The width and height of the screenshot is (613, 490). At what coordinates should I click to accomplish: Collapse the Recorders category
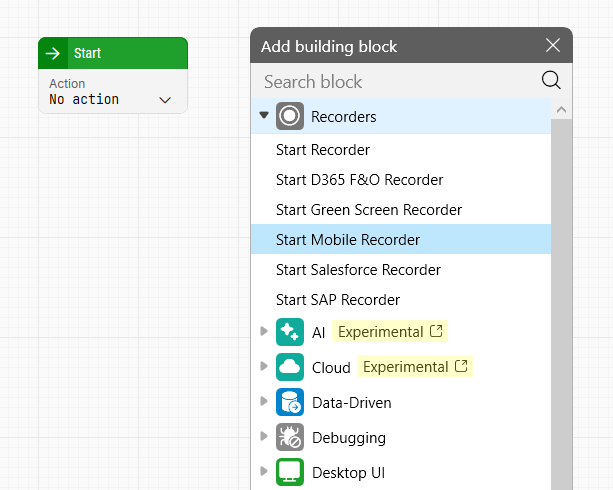[x=264, y=116]
